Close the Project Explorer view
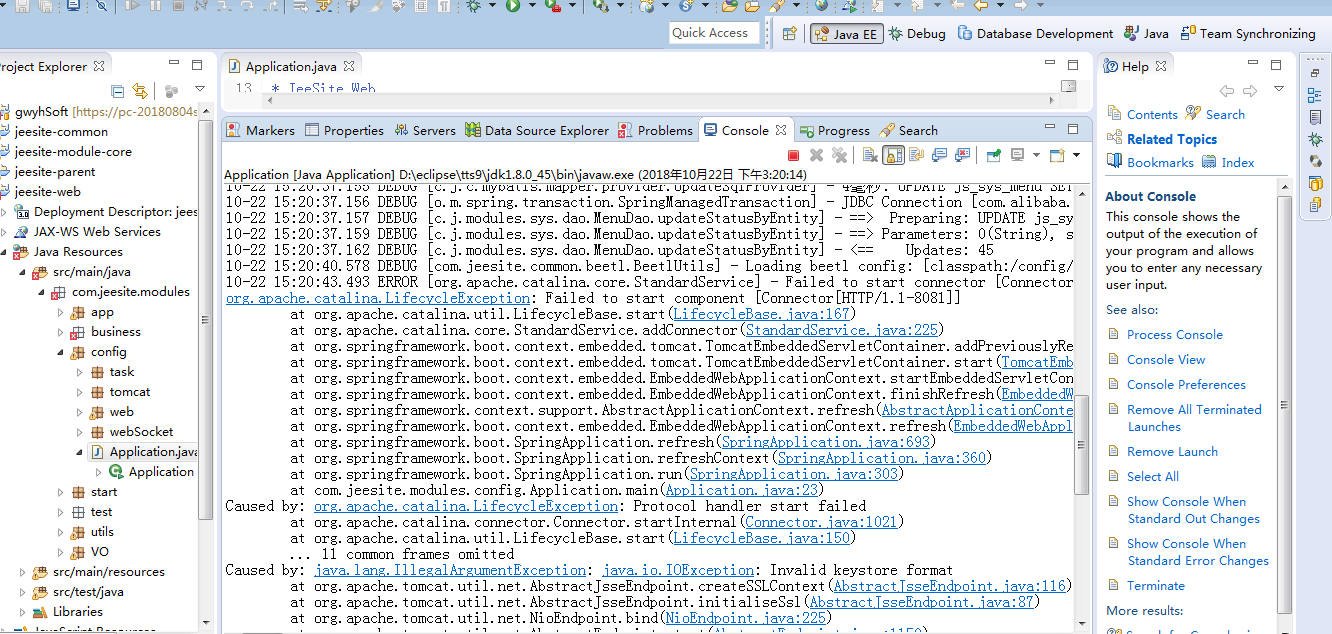The width and height of the screenshot is (1332, 634). tap(99, 67)
